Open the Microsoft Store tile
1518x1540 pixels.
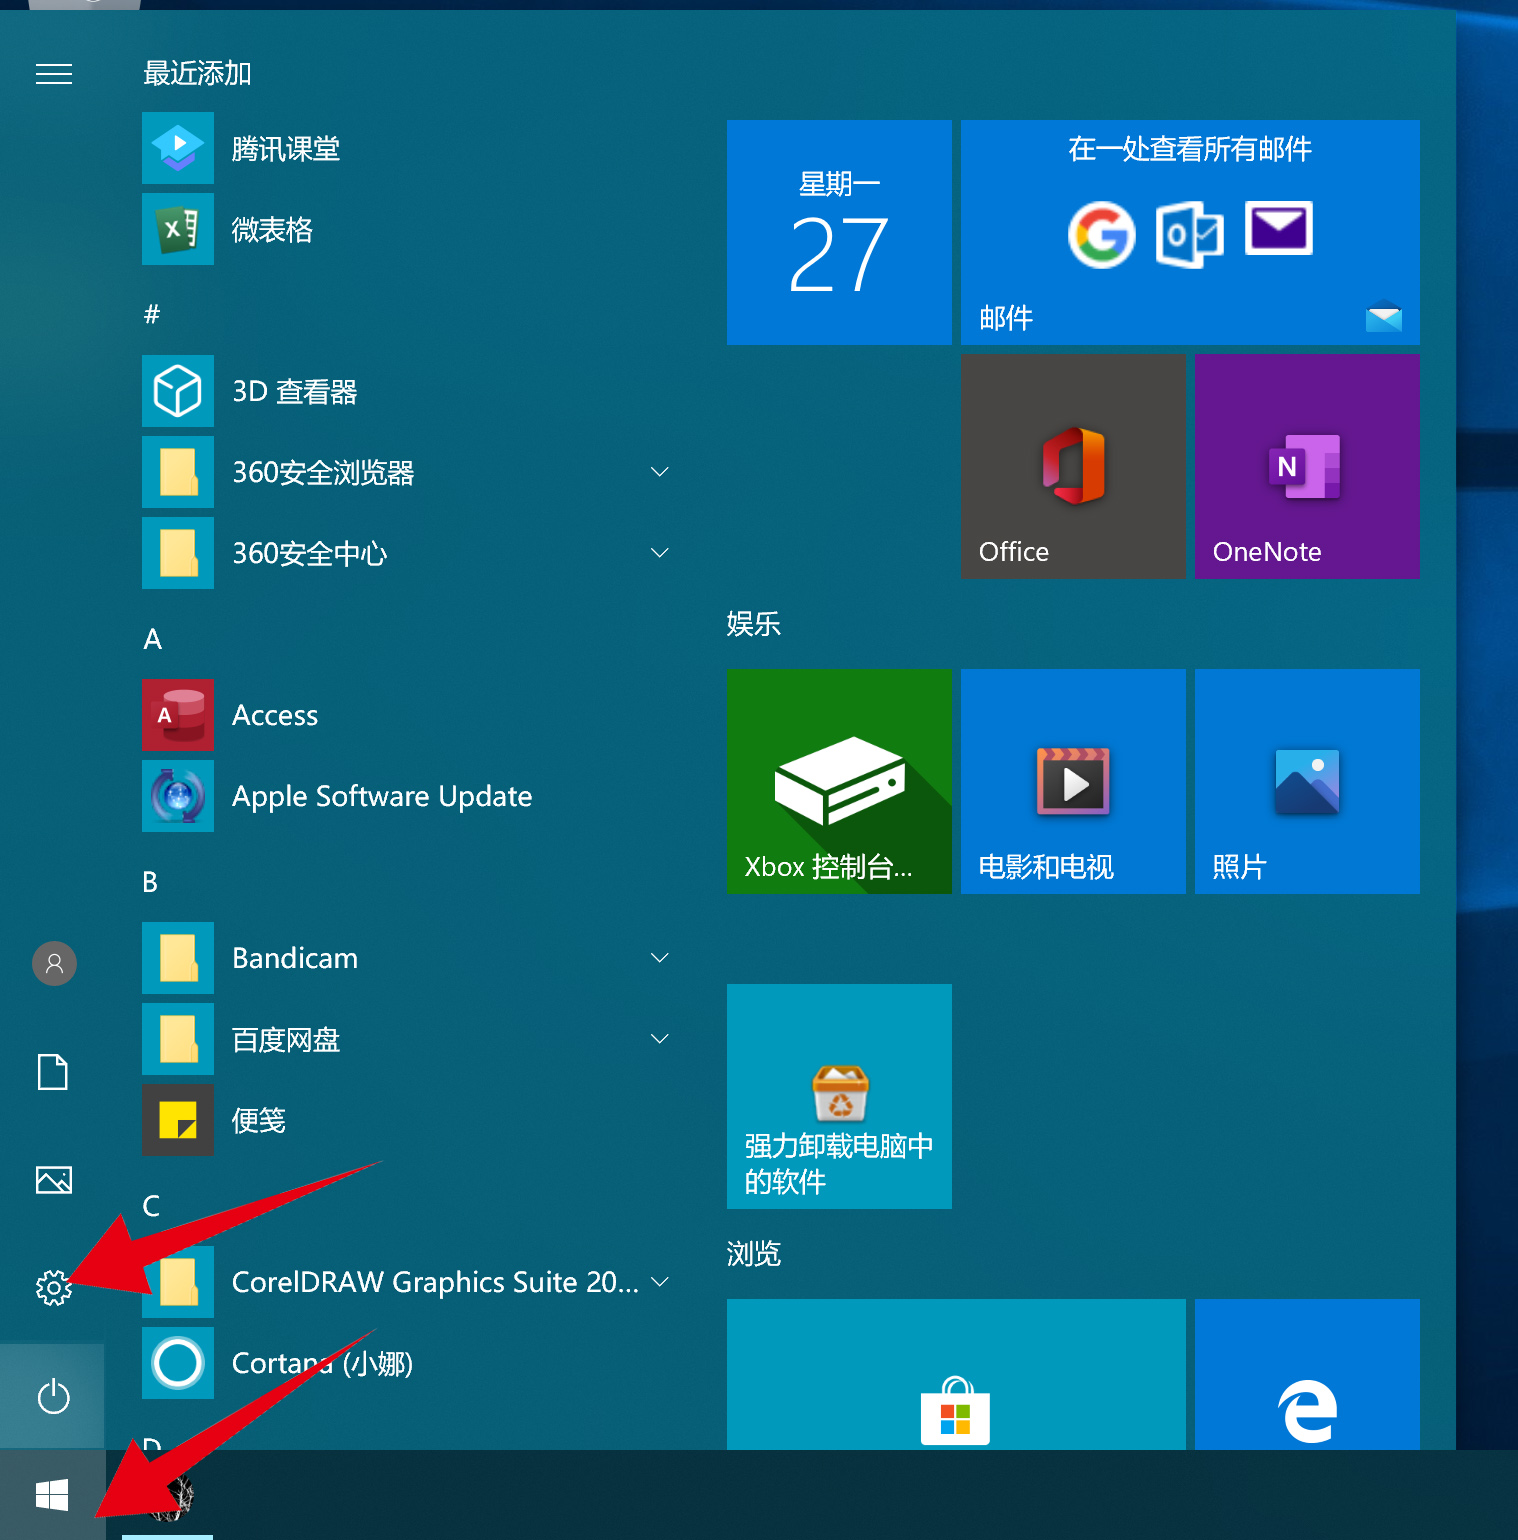(956, 1375)
